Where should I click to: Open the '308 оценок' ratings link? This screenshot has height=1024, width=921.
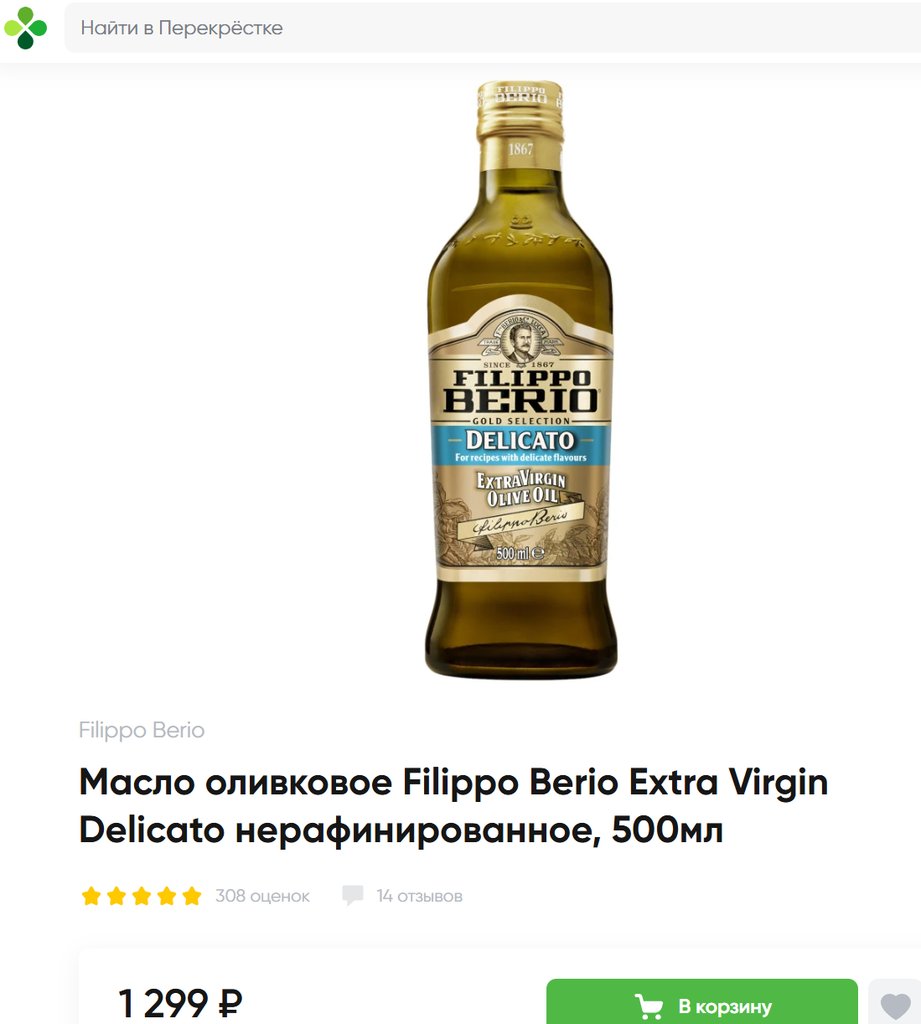pos(262,896)
